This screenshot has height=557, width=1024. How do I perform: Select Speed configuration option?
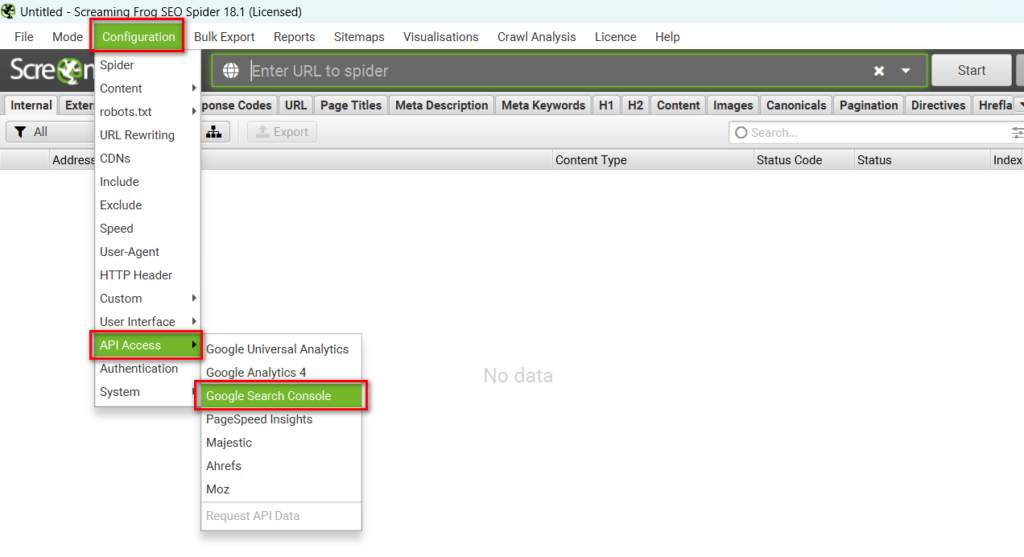148,229
